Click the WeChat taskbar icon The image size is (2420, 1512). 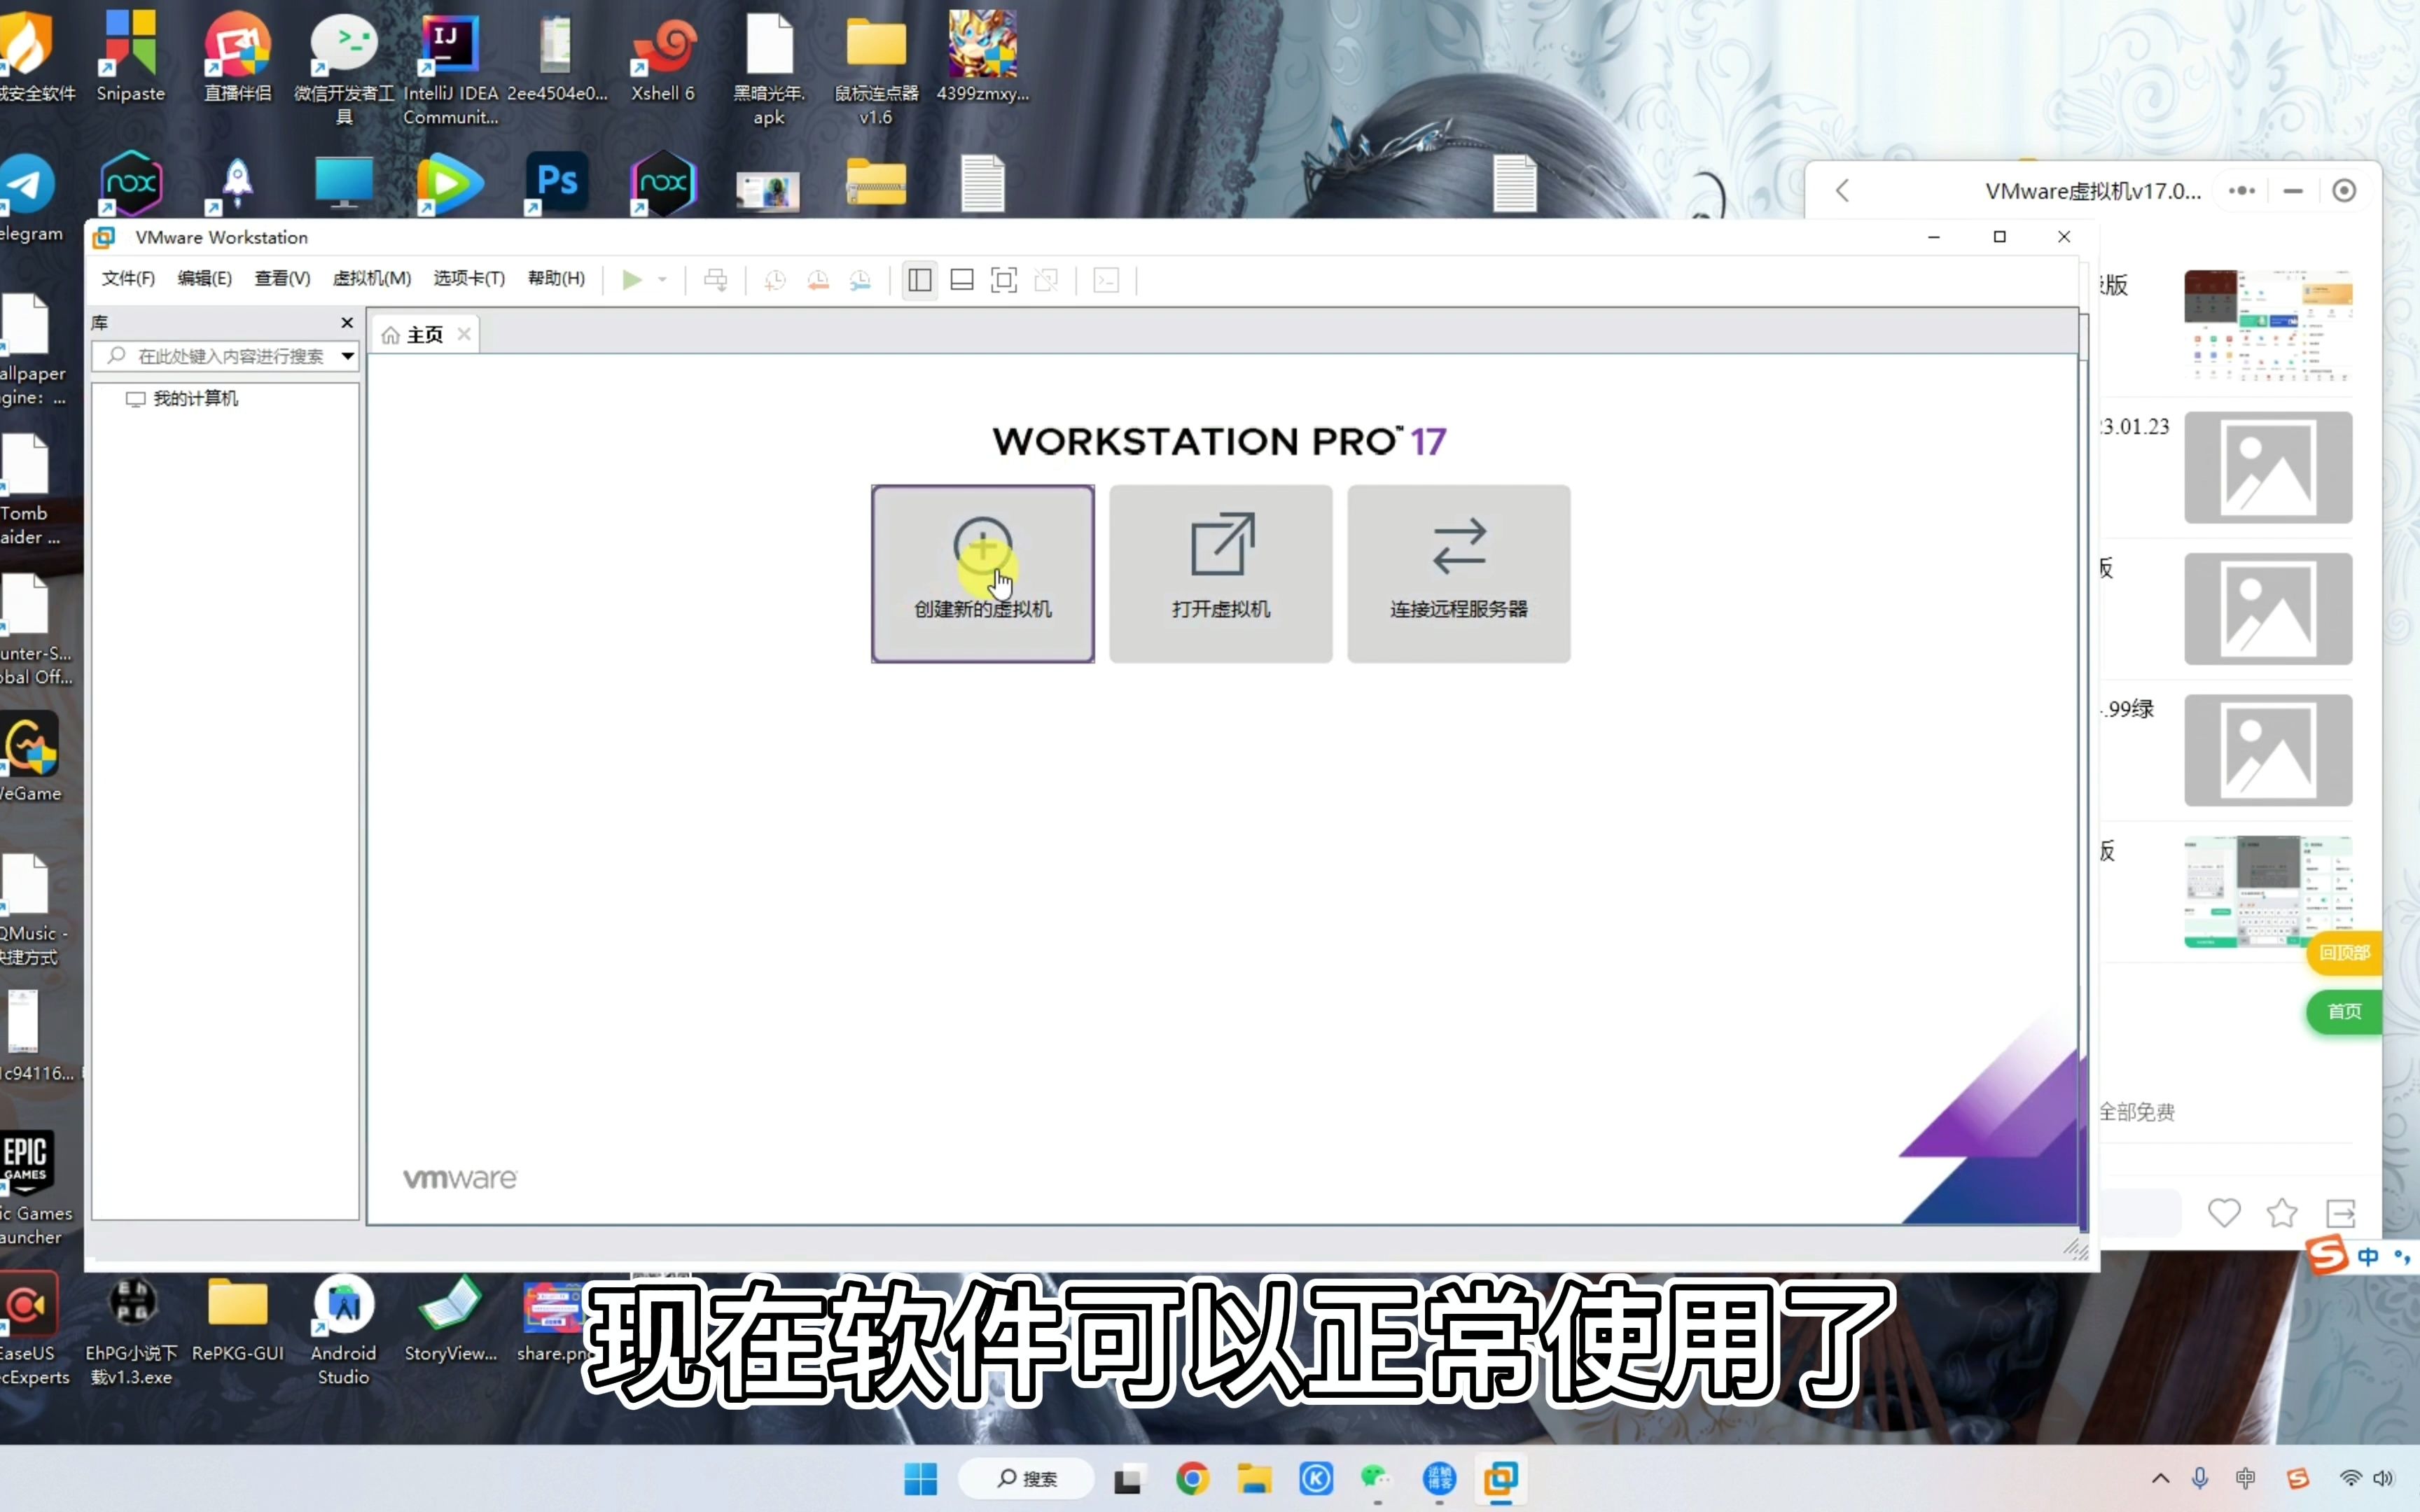(1377, 1479)
